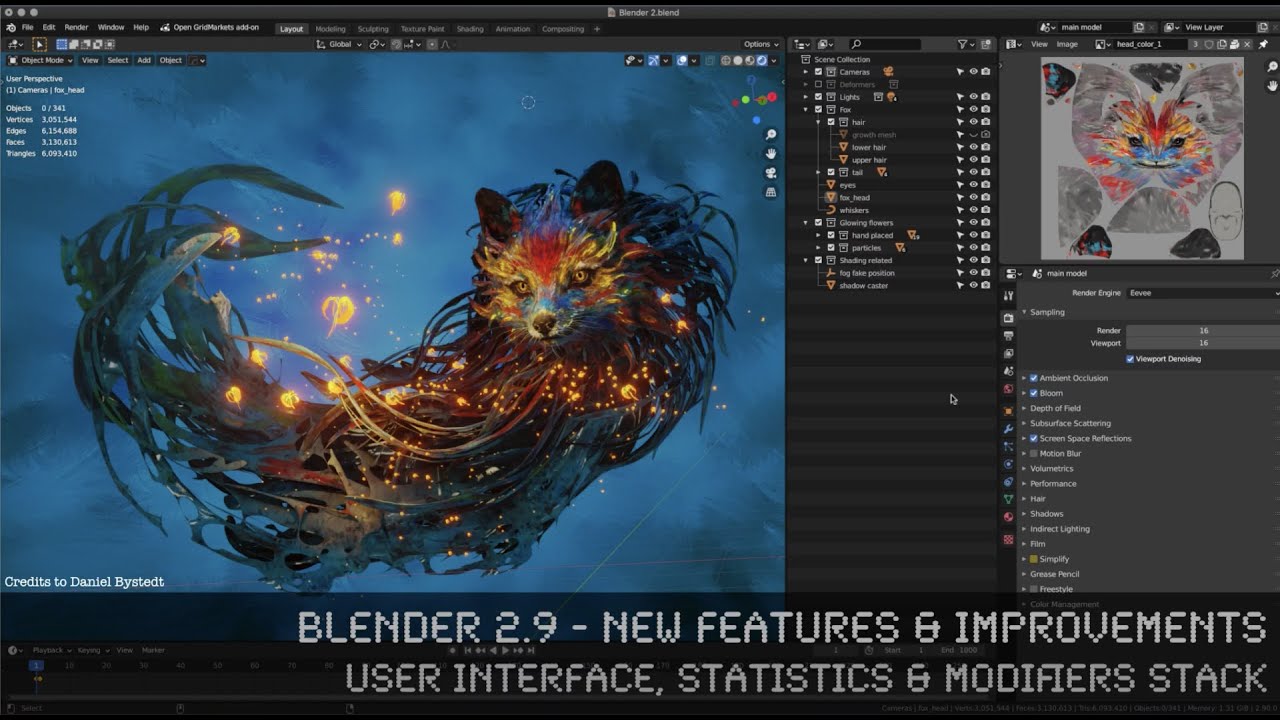Pin the head_color_1 image
The image size is (1280, 720).
coord(1264,44)
